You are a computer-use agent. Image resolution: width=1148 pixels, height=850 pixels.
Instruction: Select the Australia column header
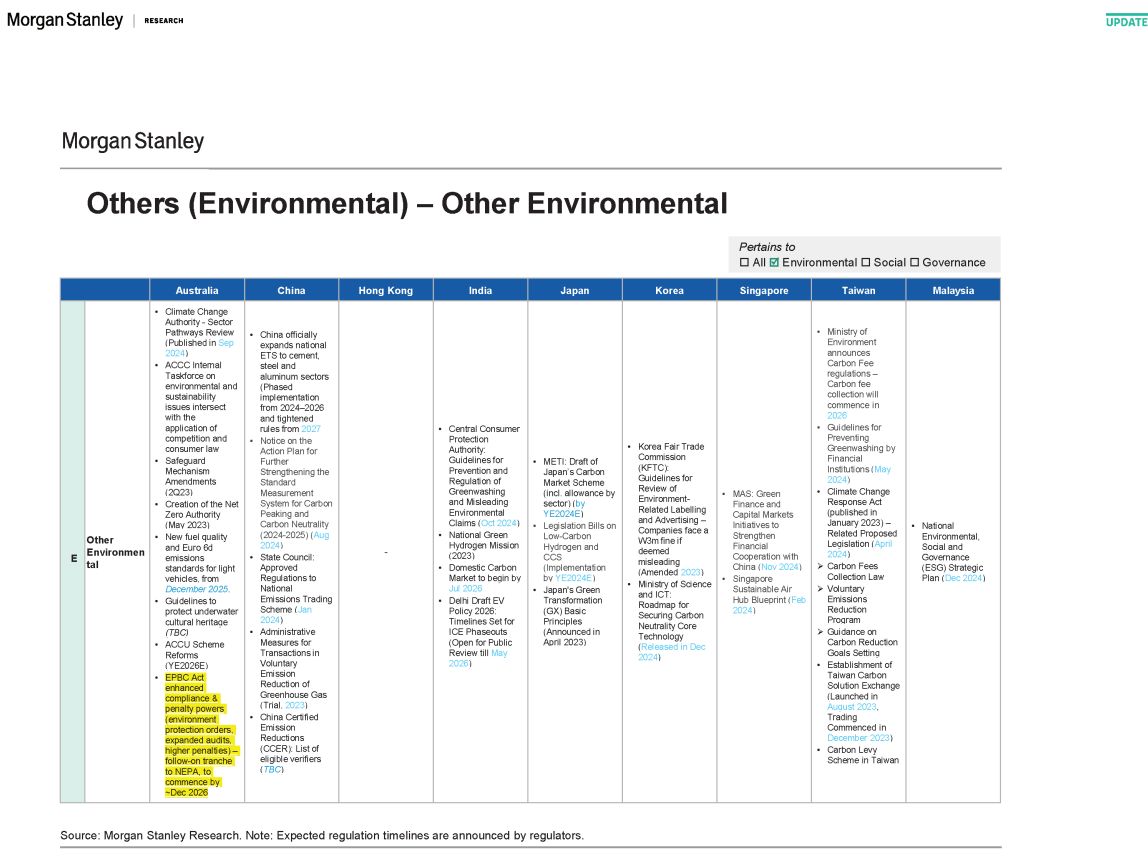point(197,290)
